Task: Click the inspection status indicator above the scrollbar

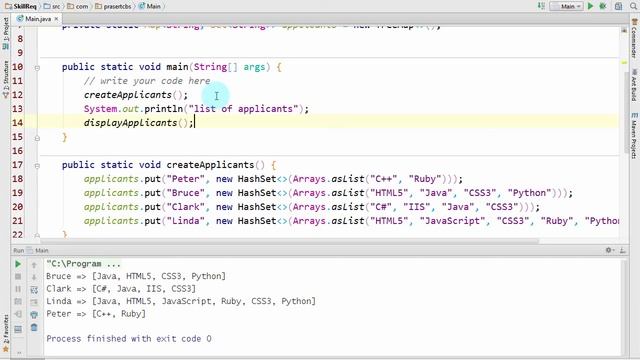Action: [624, 31]
